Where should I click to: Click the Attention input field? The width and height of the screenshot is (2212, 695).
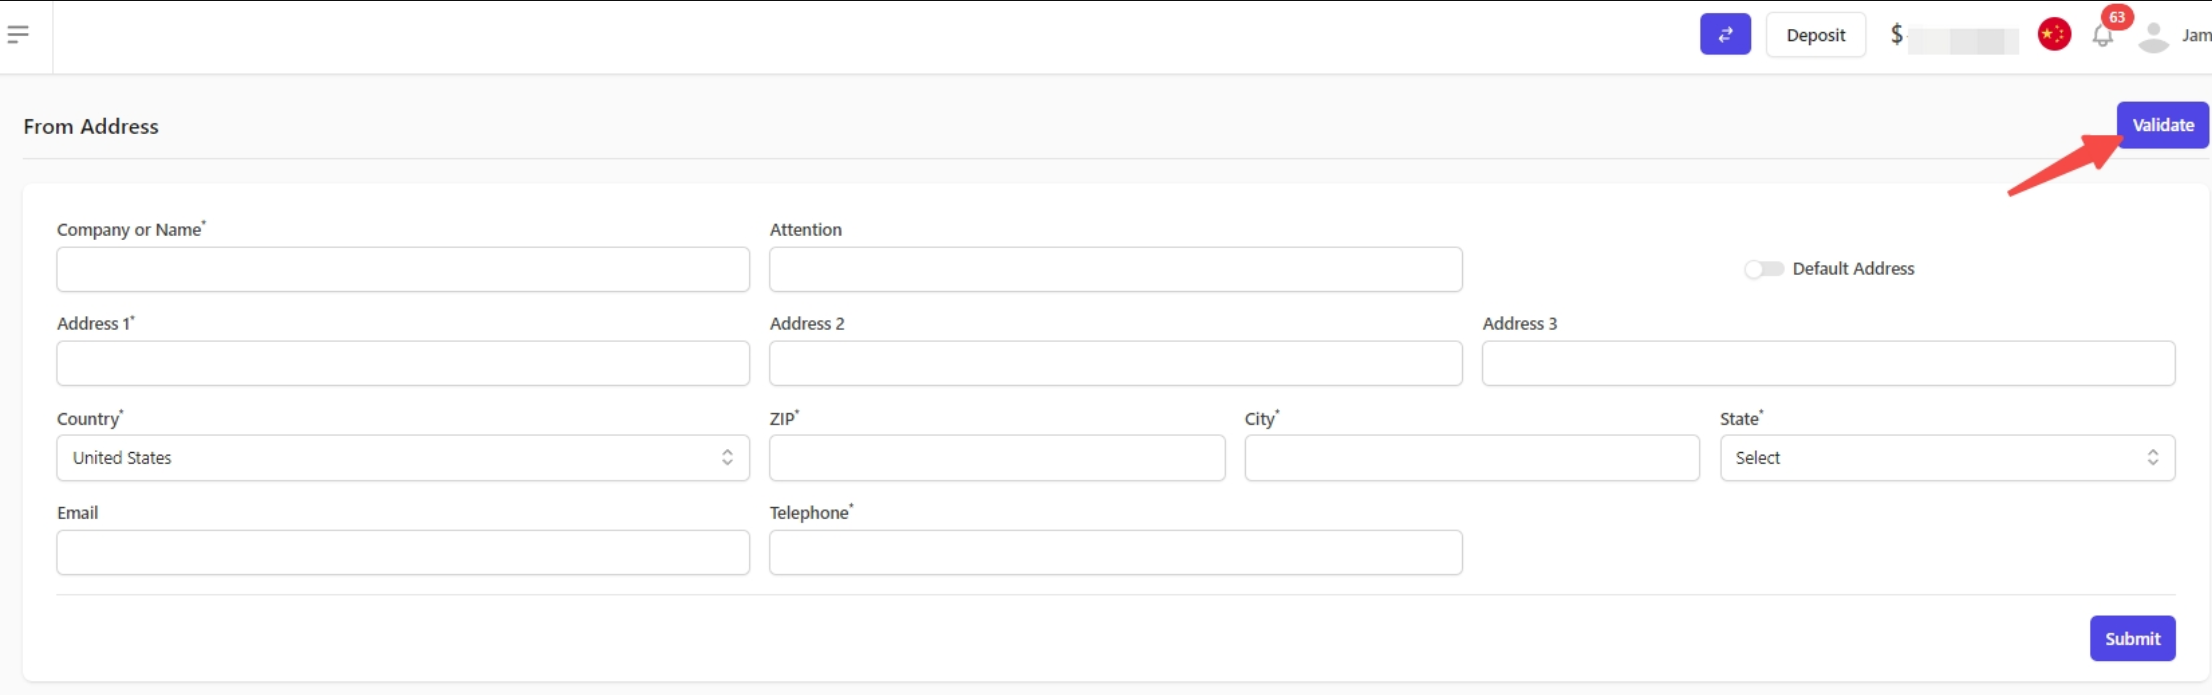click(1116, 269)
